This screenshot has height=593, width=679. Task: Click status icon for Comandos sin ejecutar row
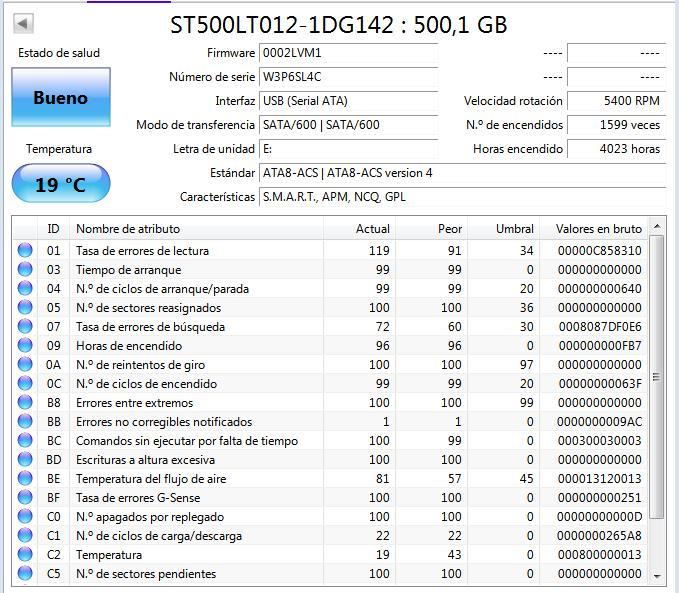click(25, 440)
